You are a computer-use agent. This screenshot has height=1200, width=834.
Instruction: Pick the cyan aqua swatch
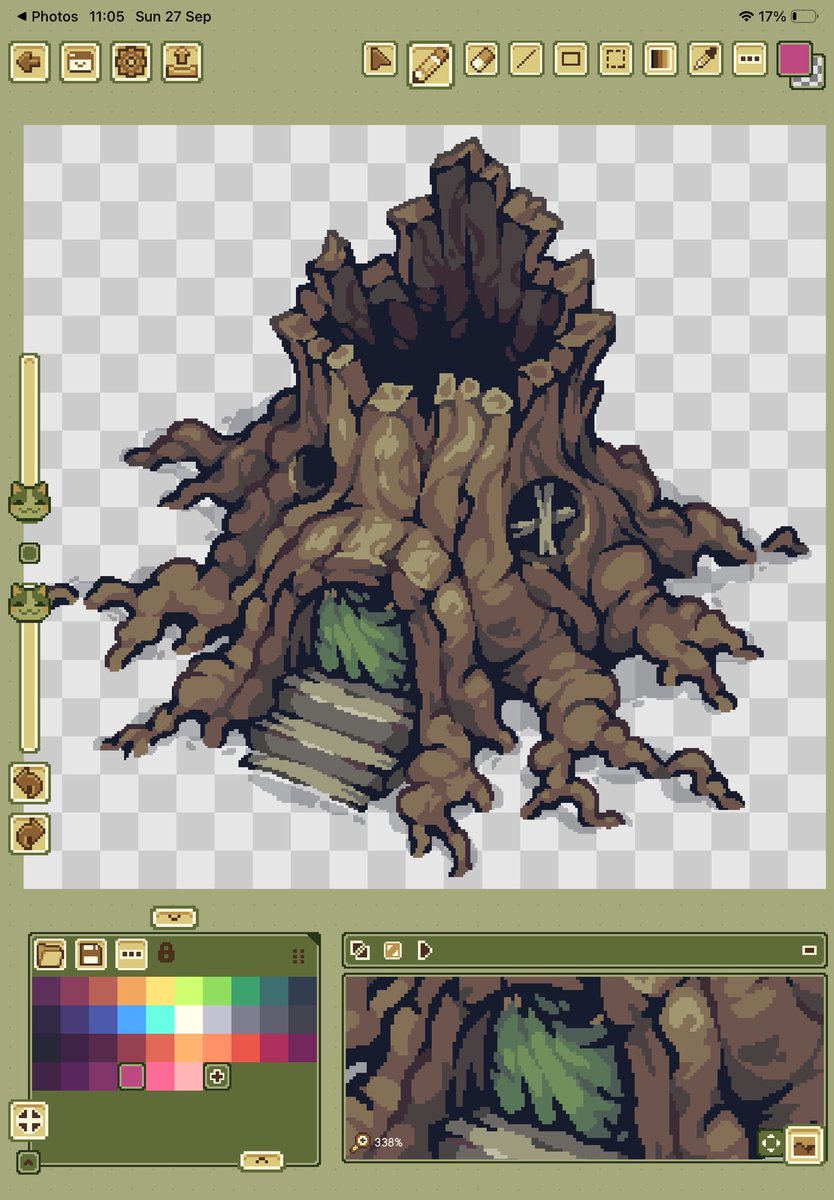click(160, 1019)
